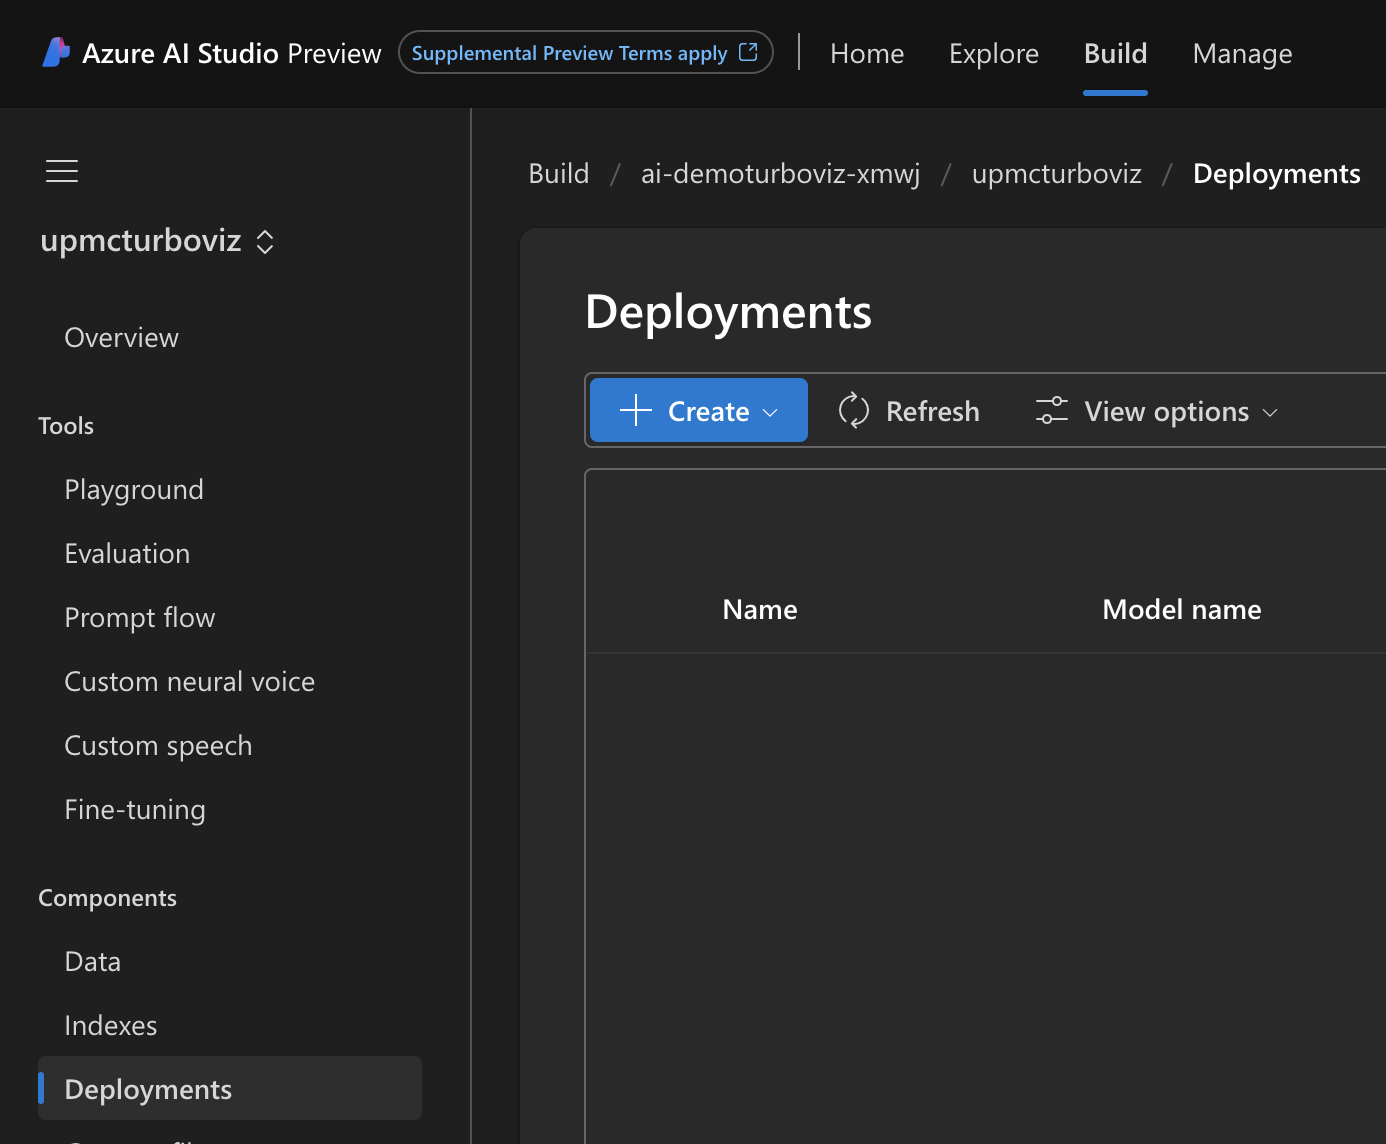
Task: Go to the Home tab
Action: point(866,53)
